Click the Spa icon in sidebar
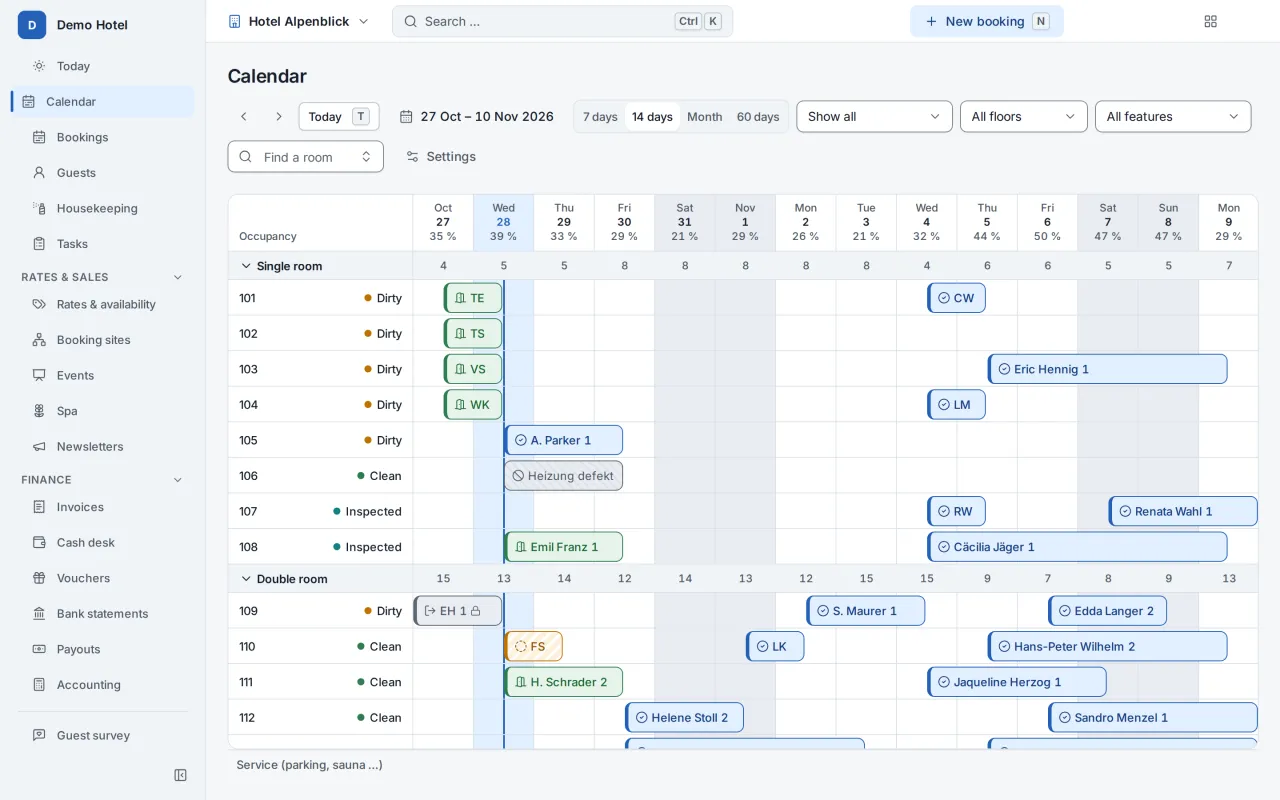The width and height of the screenshot is (1280, 800). [x=39, y=411]
